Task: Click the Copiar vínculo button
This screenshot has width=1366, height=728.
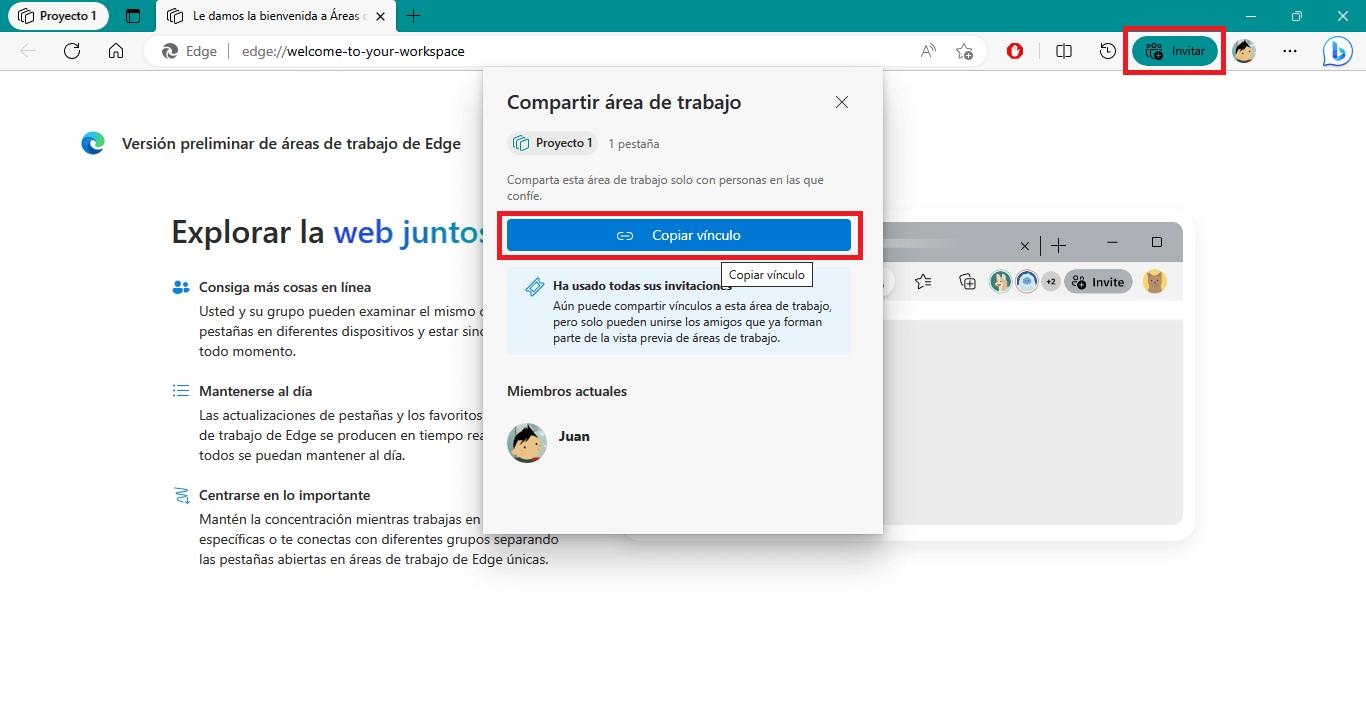Action: click(x=679, y=235)
